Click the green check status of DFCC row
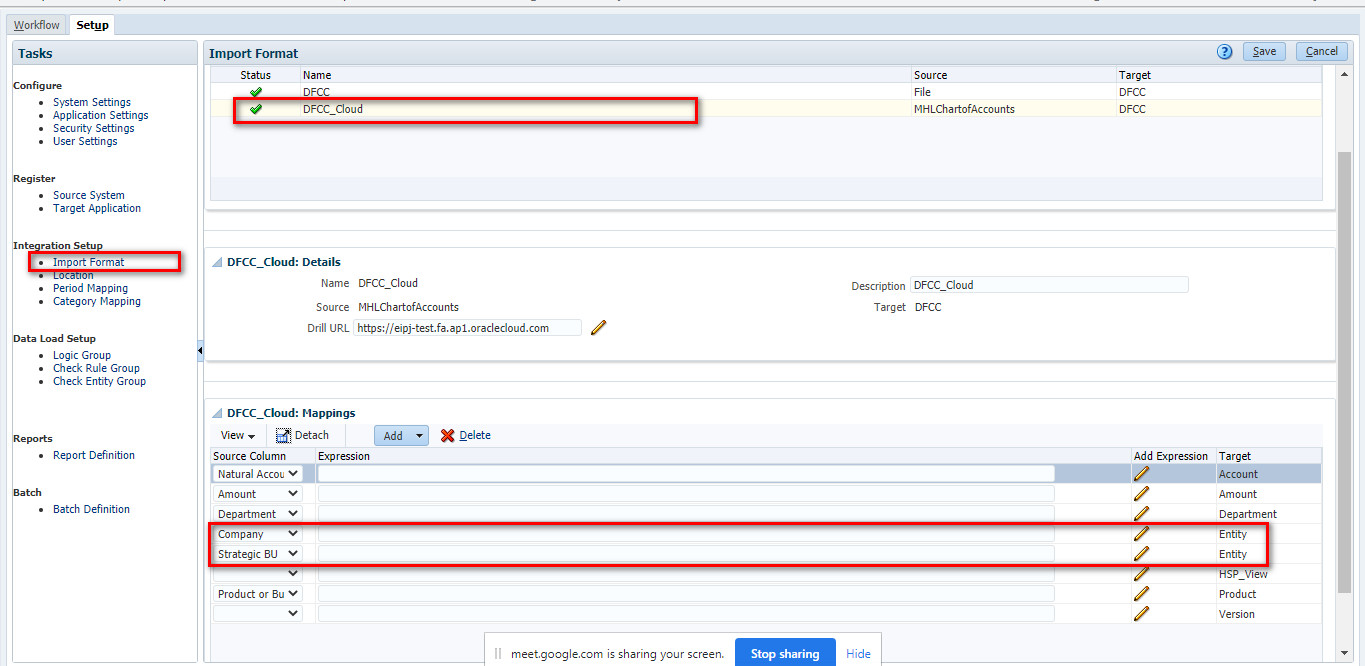This screenshot has width=1365, height=666. (x=256, y=92)
